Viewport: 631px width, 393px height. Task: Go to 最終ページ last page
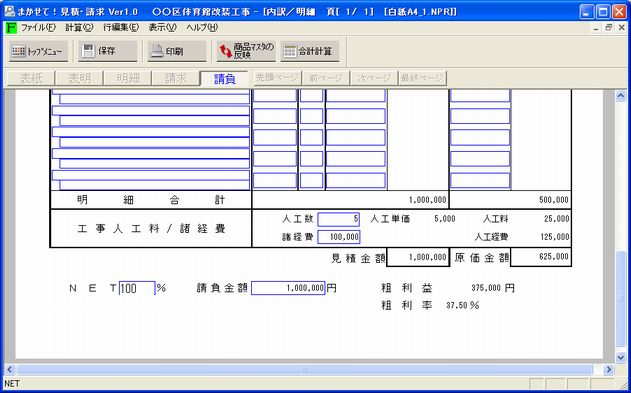pos(422,78)
